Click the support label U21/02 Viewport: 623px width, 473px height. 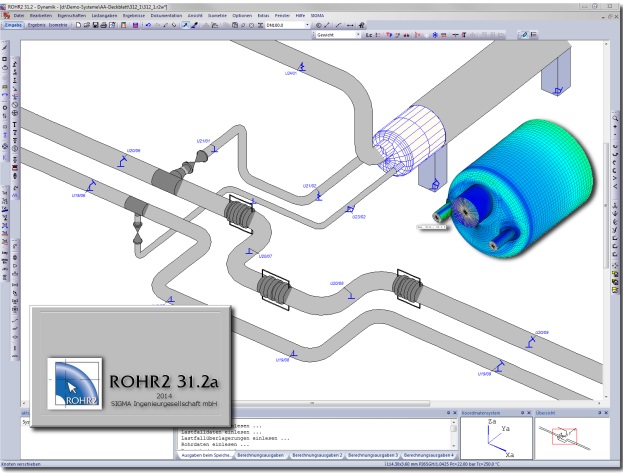point(310,186)
